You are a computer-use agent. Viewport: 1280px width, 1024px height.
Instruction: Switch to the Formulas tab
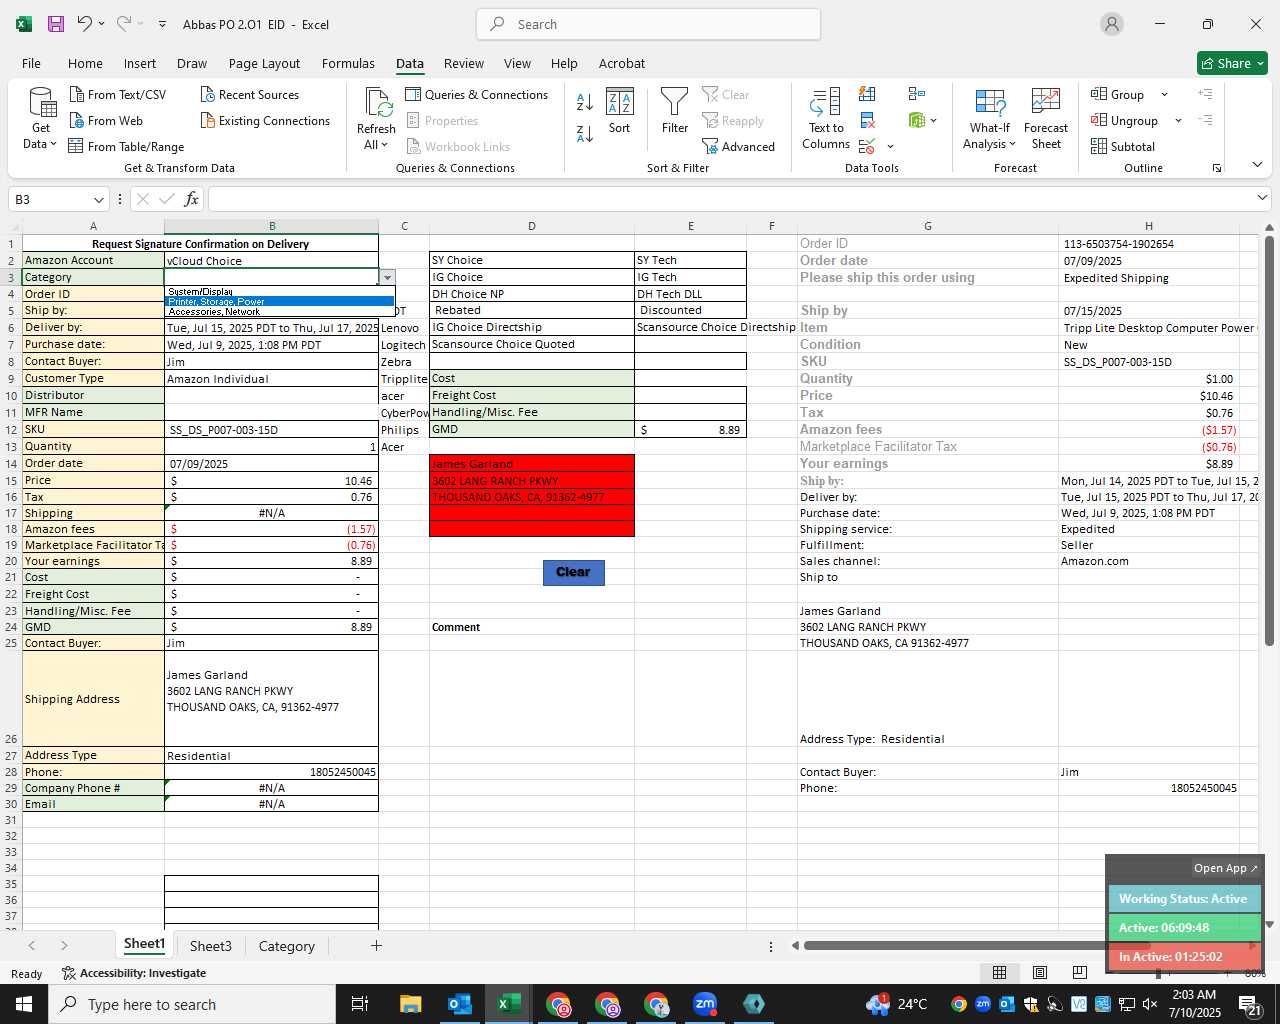coord(348,63)
